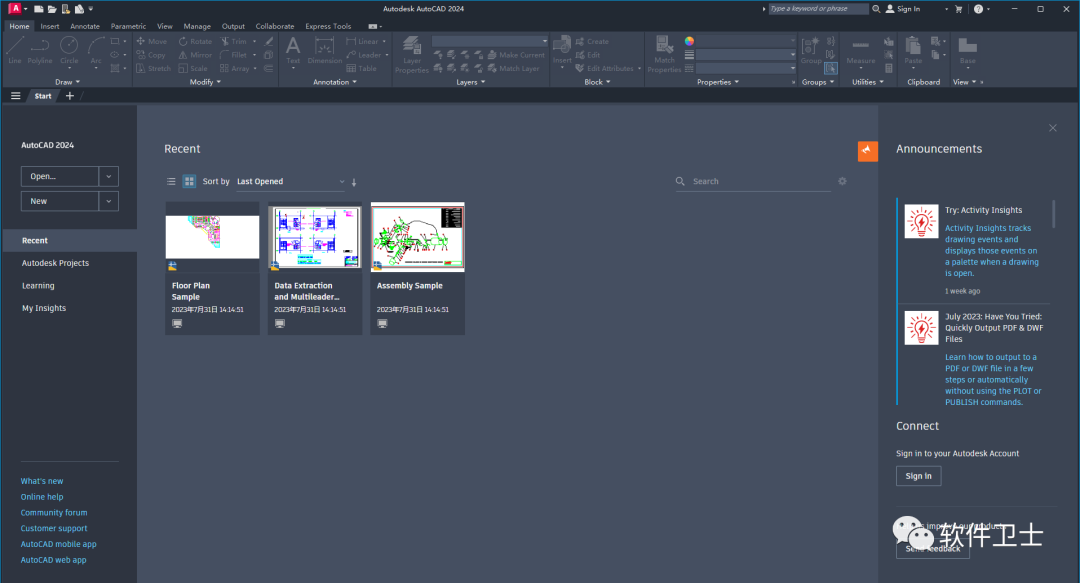Activate the Move tool in Modify panel
Image resolution: width=1080 pixels, height=583 pixels.
point(152,41)
